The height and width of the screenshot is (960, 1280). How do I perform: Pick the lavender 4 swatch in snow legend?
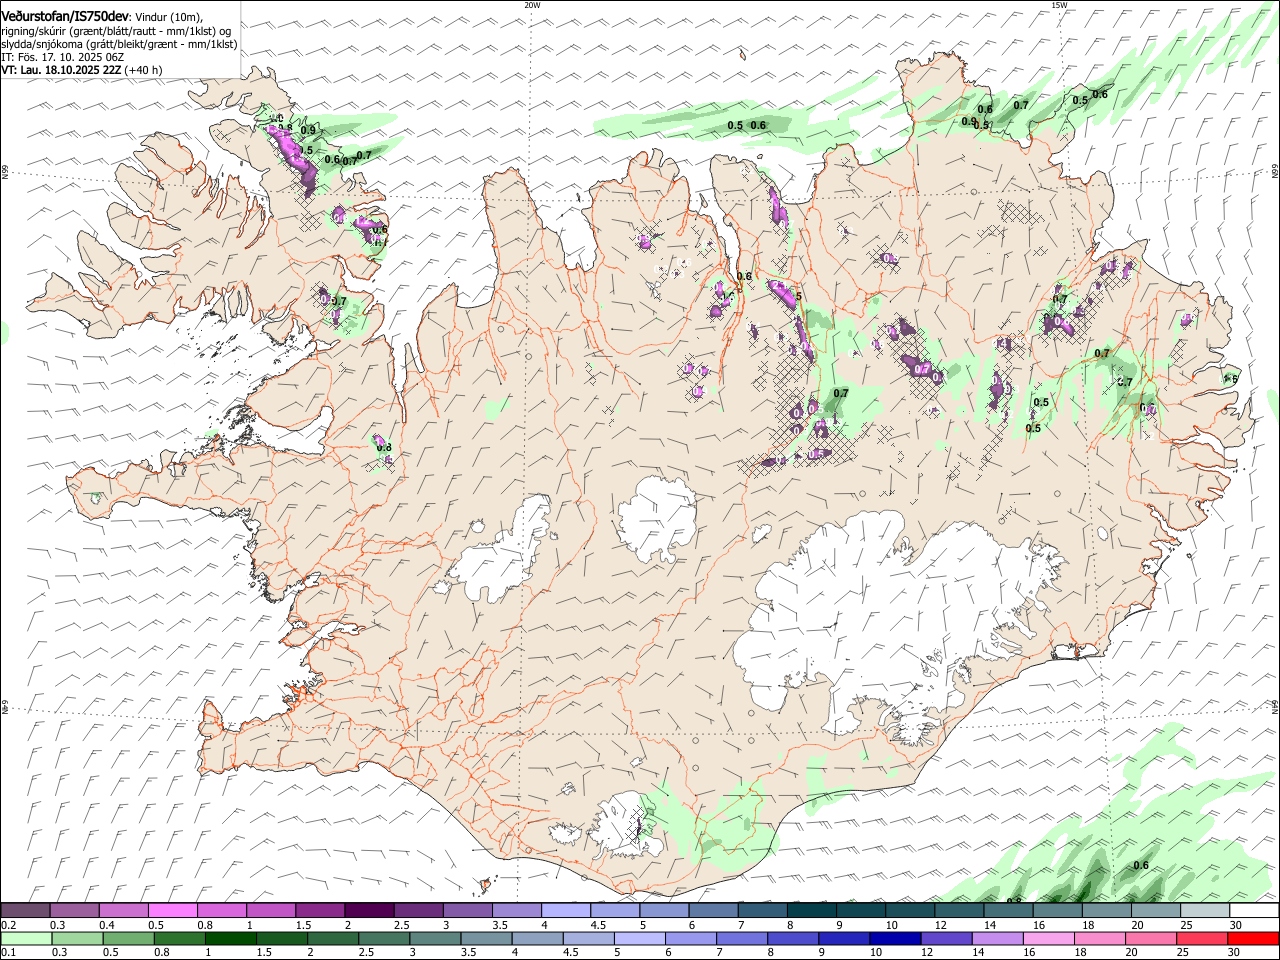tap(565, 911)
